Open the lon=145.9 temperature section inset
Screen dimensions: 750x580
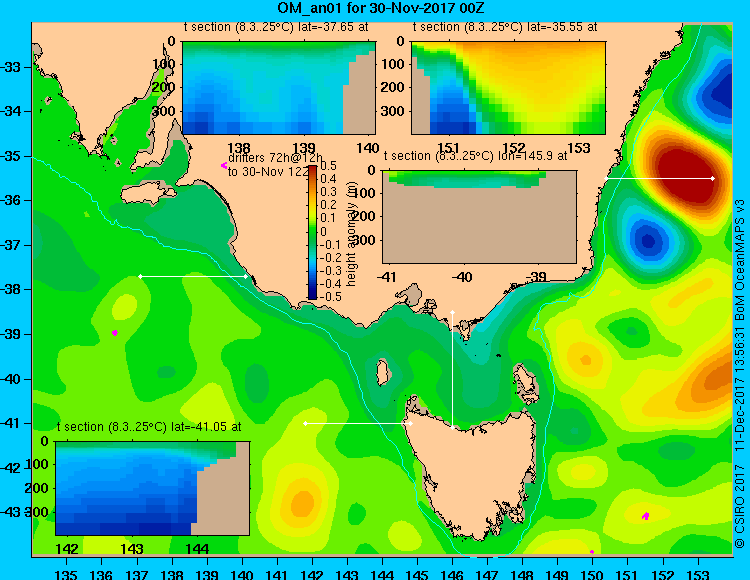pyautogui.click(x=479, y=217)
